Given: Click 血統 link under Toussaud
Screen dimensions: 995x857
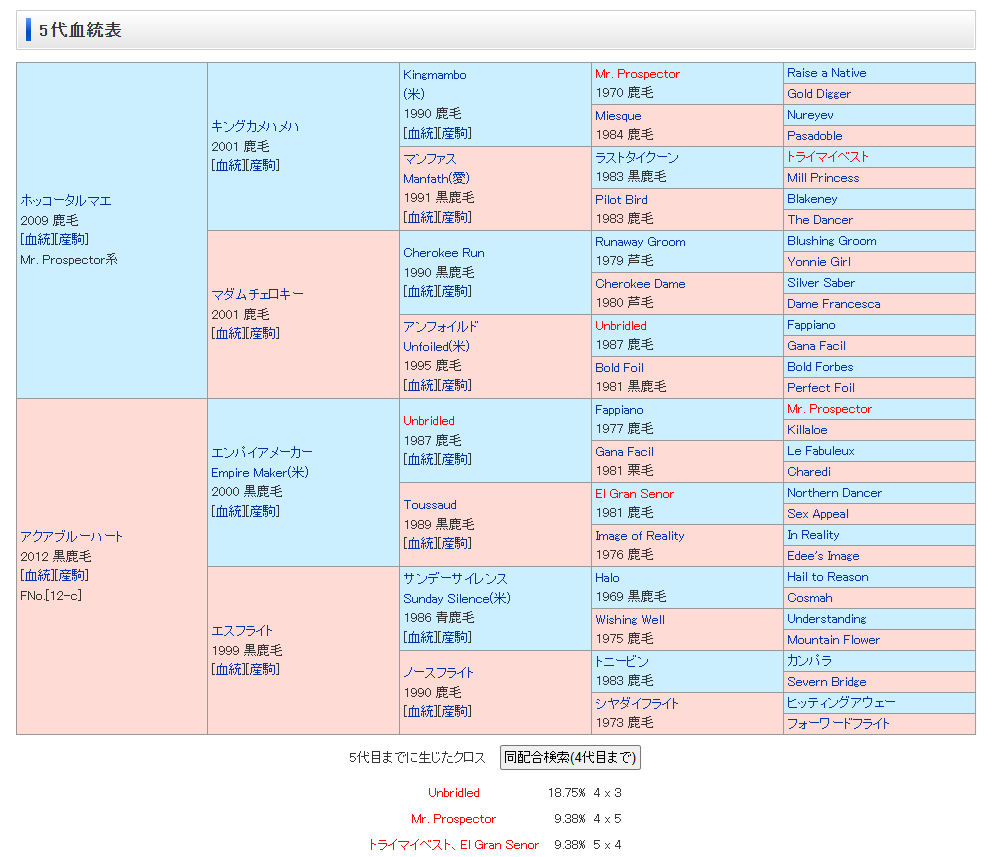Looking at the screenshot, I should coord(420,543).
